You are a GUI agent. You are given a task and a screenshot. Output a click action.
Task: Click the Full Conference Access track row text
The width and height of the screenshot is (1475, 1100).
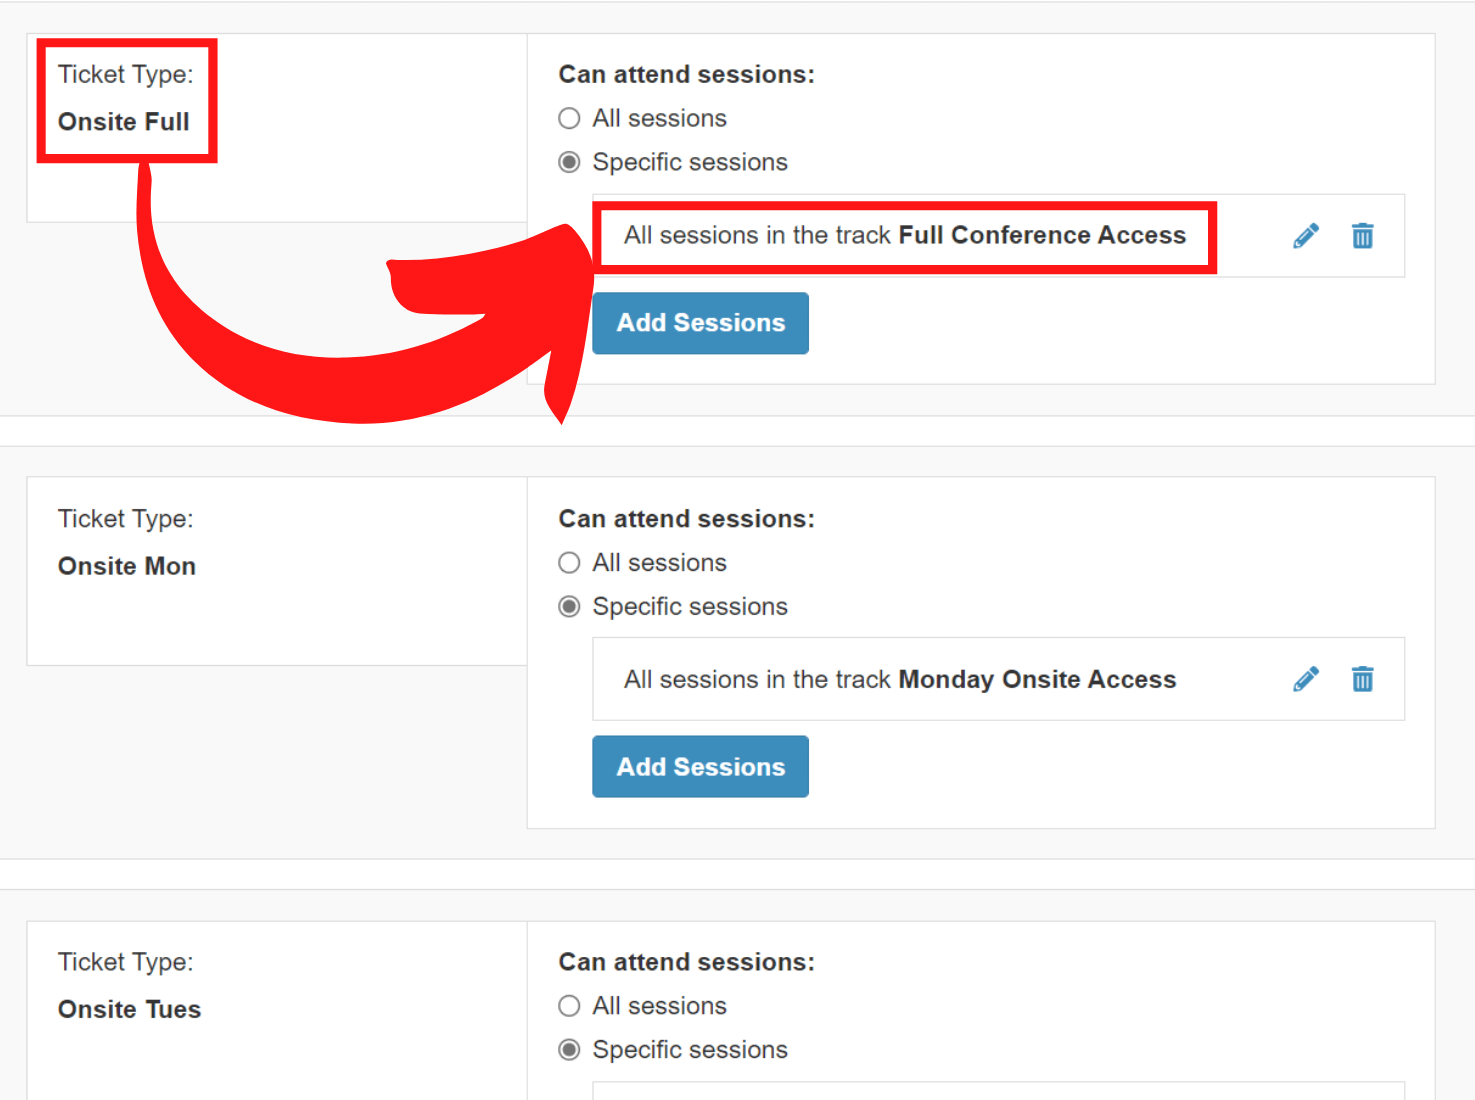[904, 236]
